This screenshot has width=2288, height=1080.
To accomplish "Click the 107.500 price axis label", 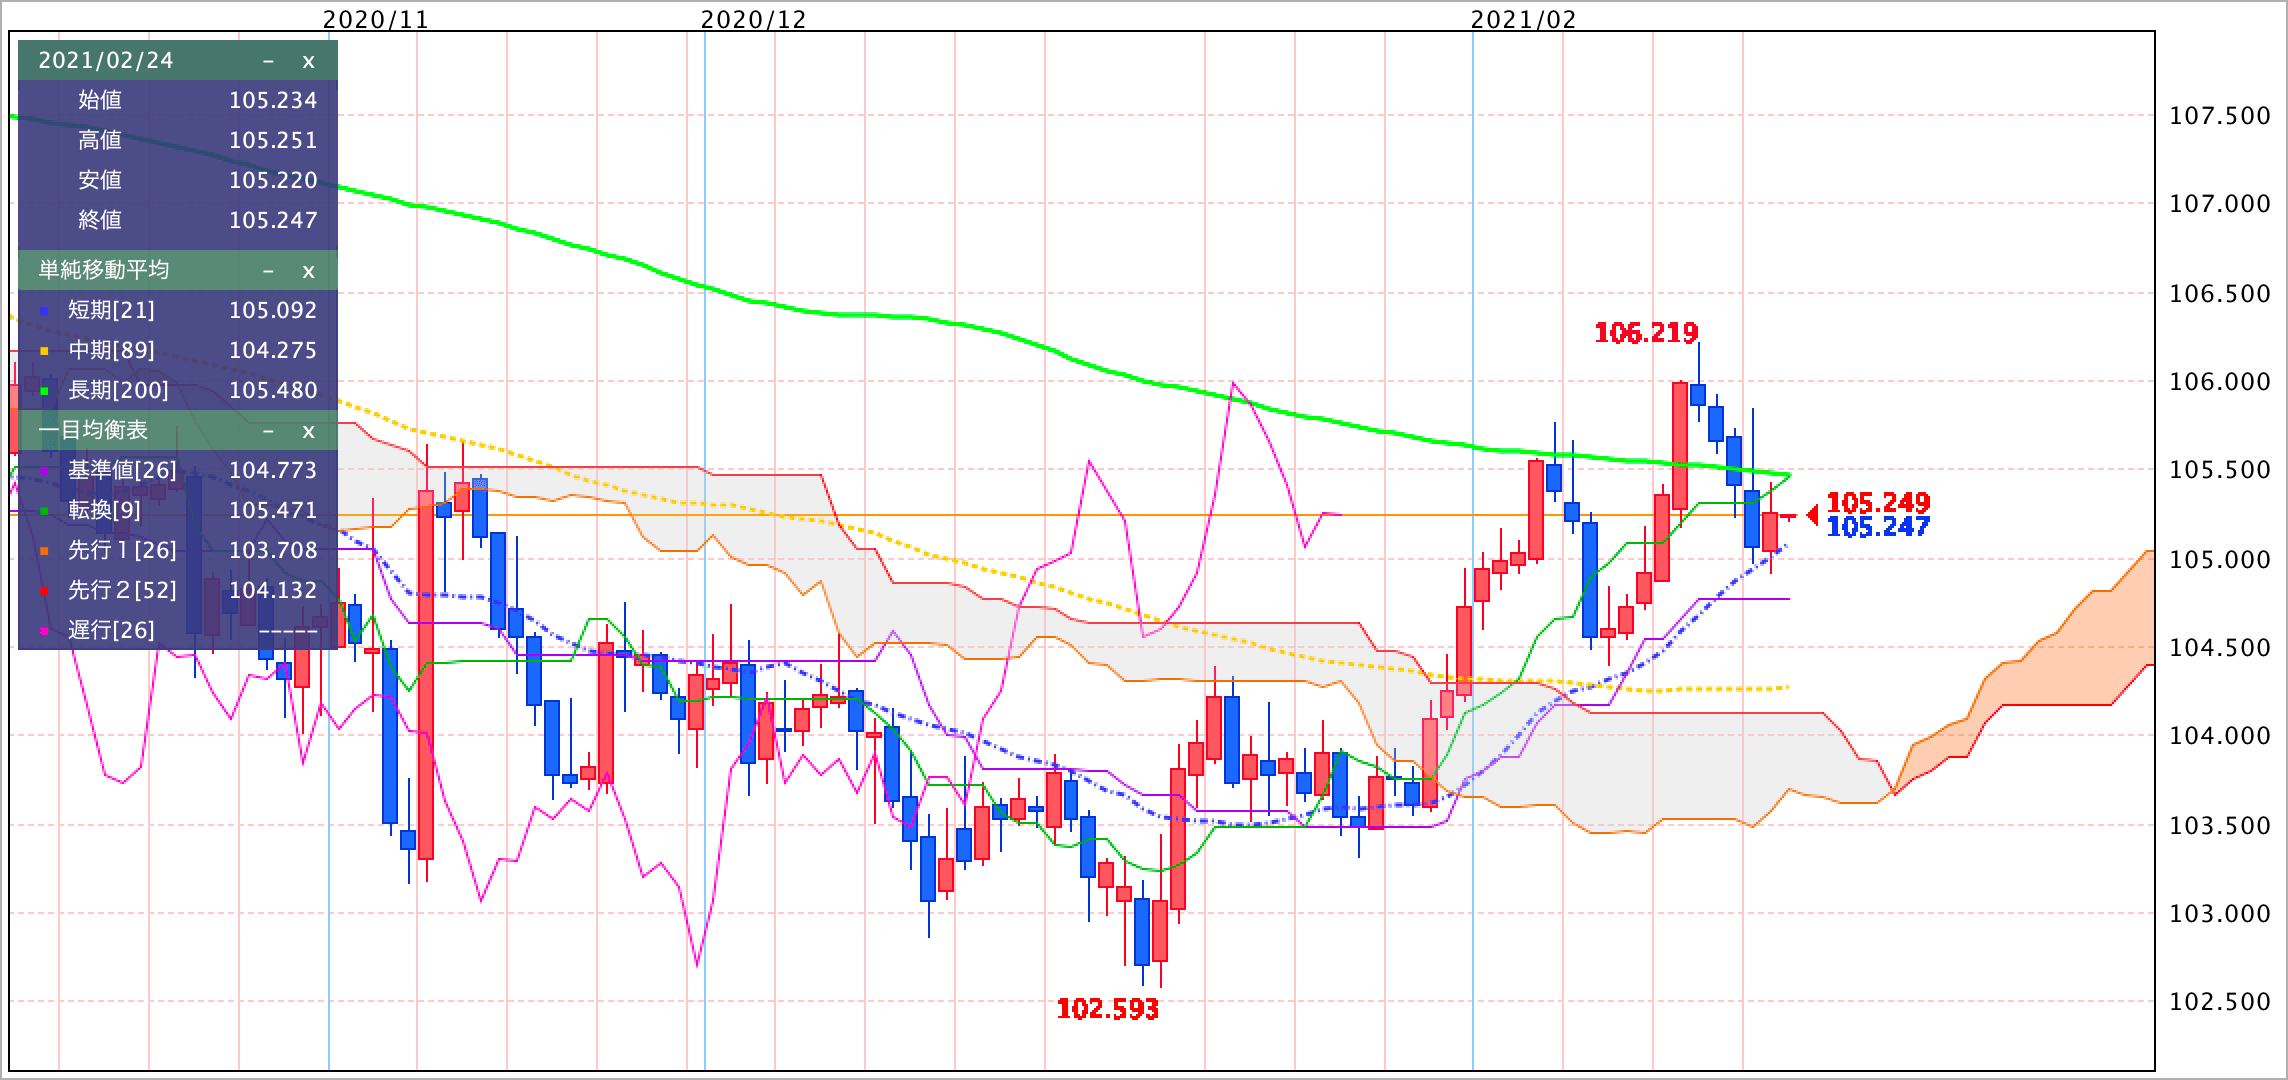I will point(2218,116).
